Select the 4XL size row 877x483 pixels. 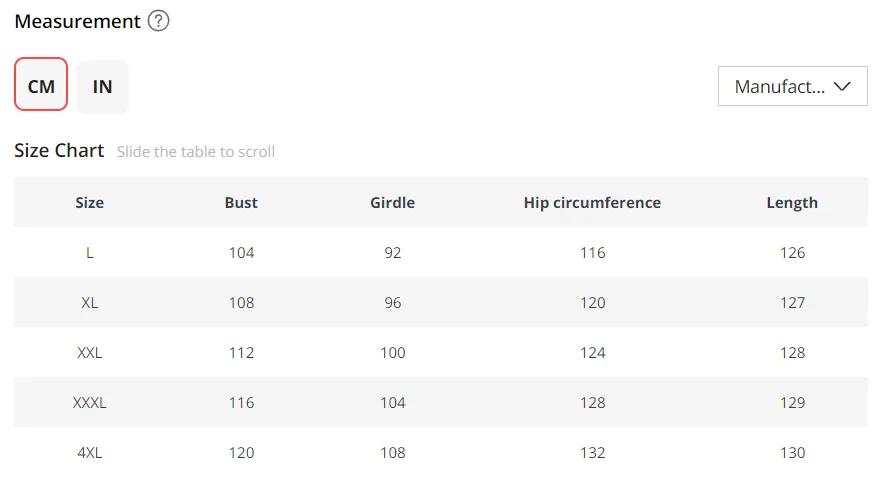(x=441, y=452)
